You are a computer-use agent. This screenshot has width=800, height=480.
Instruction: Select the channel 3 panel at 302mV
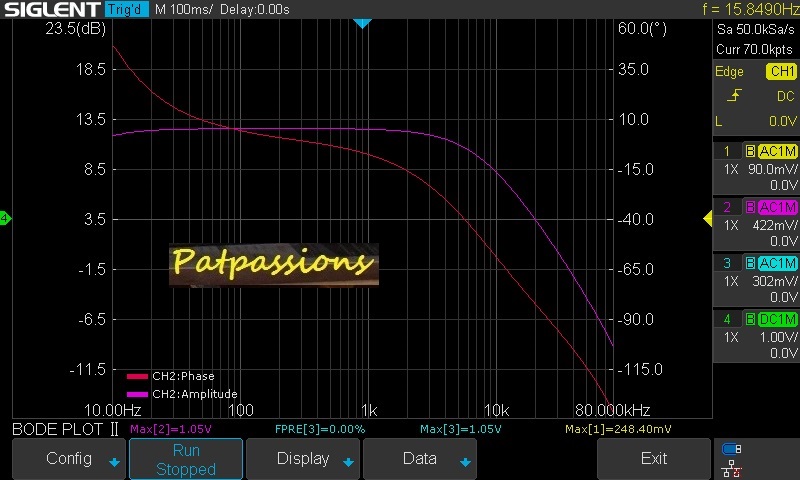[x=755, y=281]
